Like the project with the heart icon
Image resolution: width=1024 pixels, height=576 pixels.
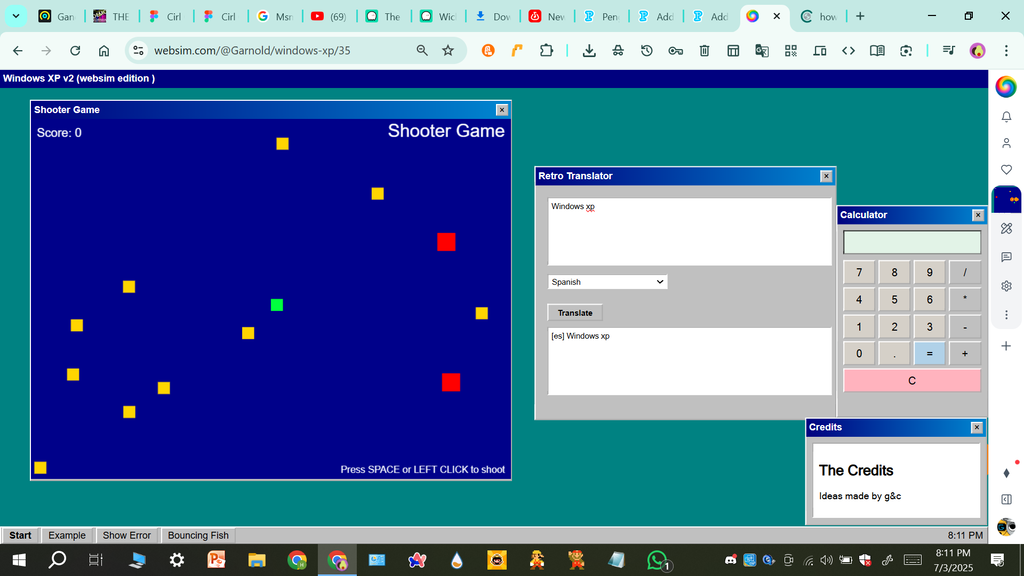click(1006, 170)
